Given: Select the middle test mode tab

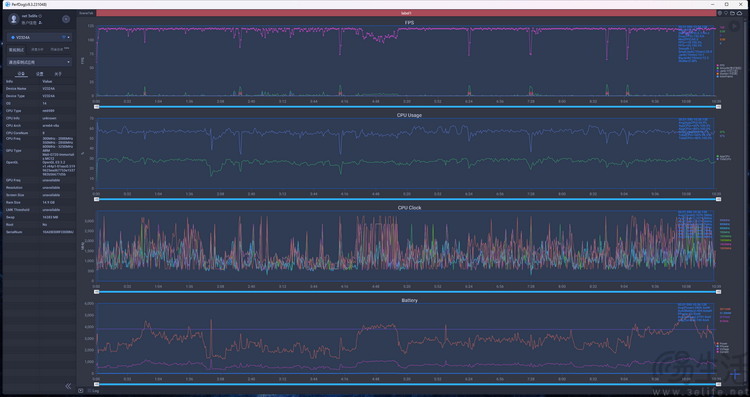Looking at the screenshot, I should (x=37, y=50).
